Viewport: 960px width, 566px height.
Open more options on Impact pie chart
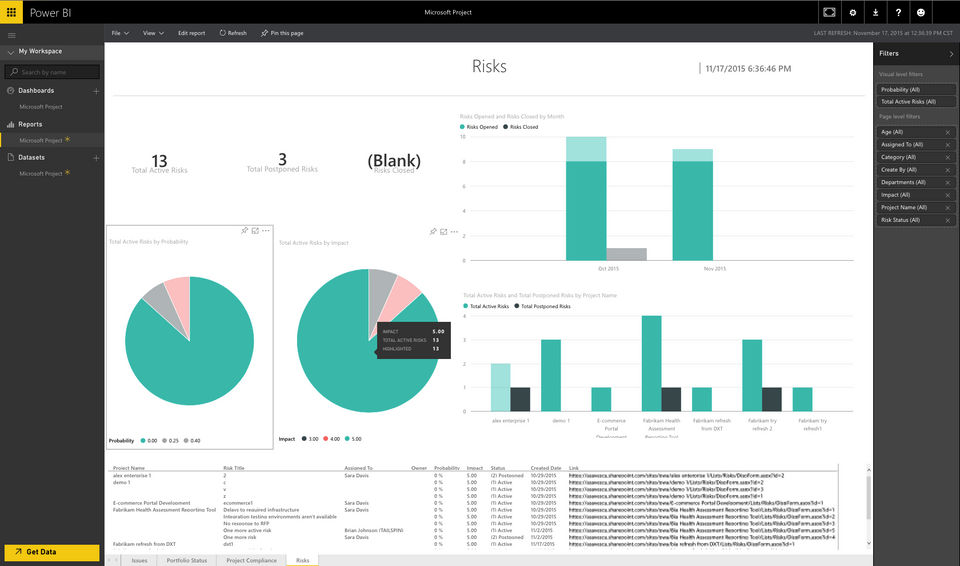tap(454, 232)
